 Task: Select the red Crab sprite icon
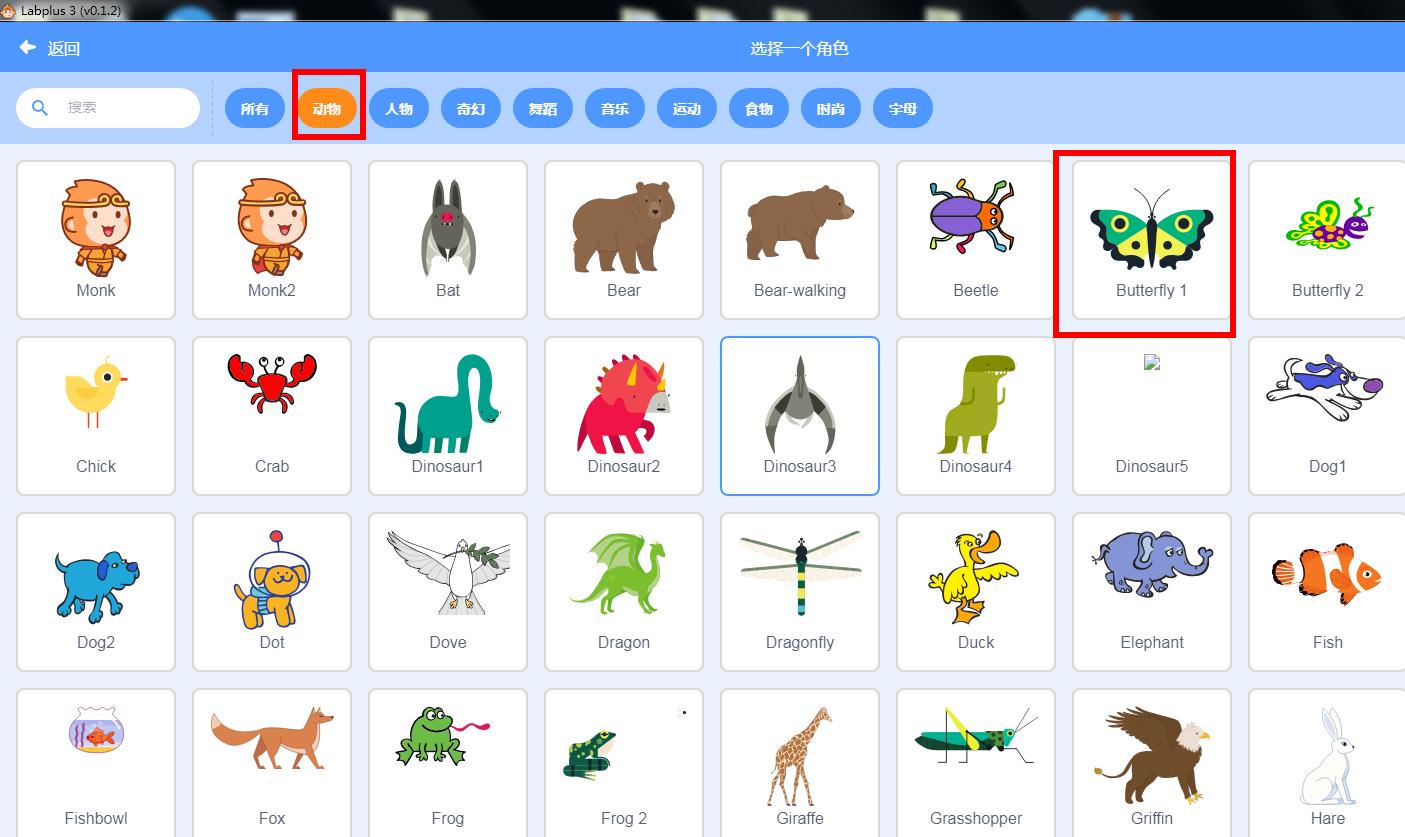(x=272, y=383)
